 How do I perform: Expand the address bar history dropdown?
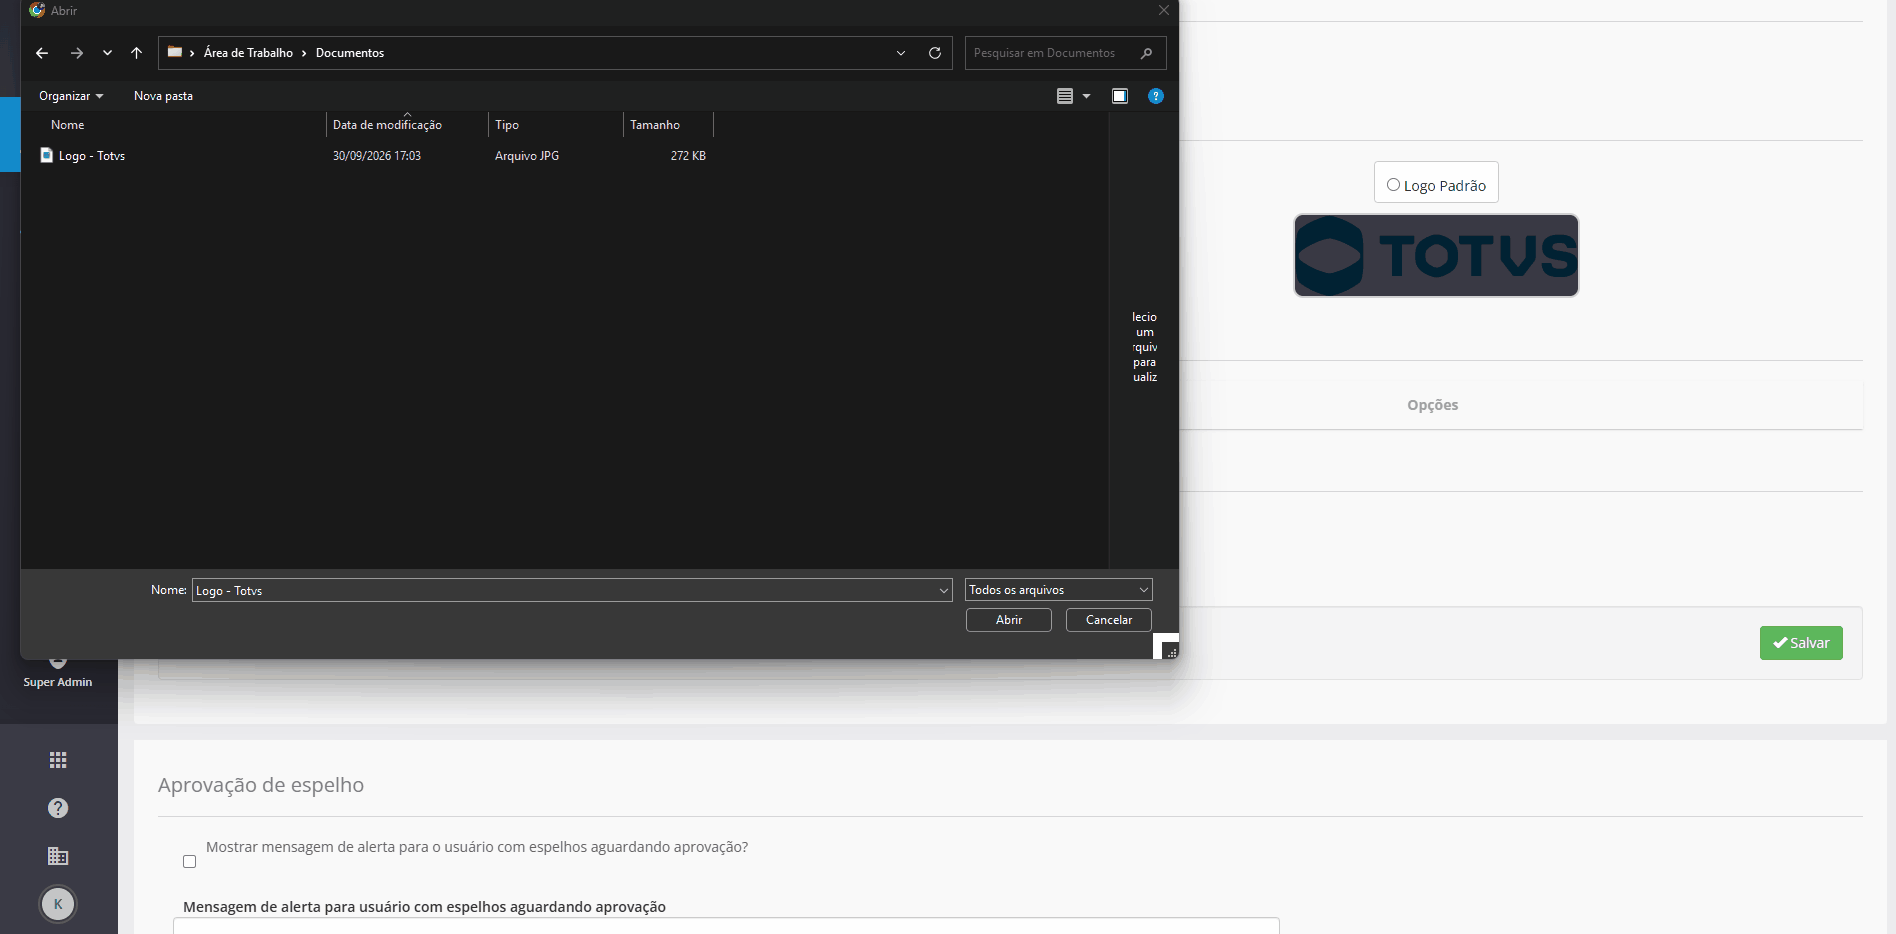point(901,53)
